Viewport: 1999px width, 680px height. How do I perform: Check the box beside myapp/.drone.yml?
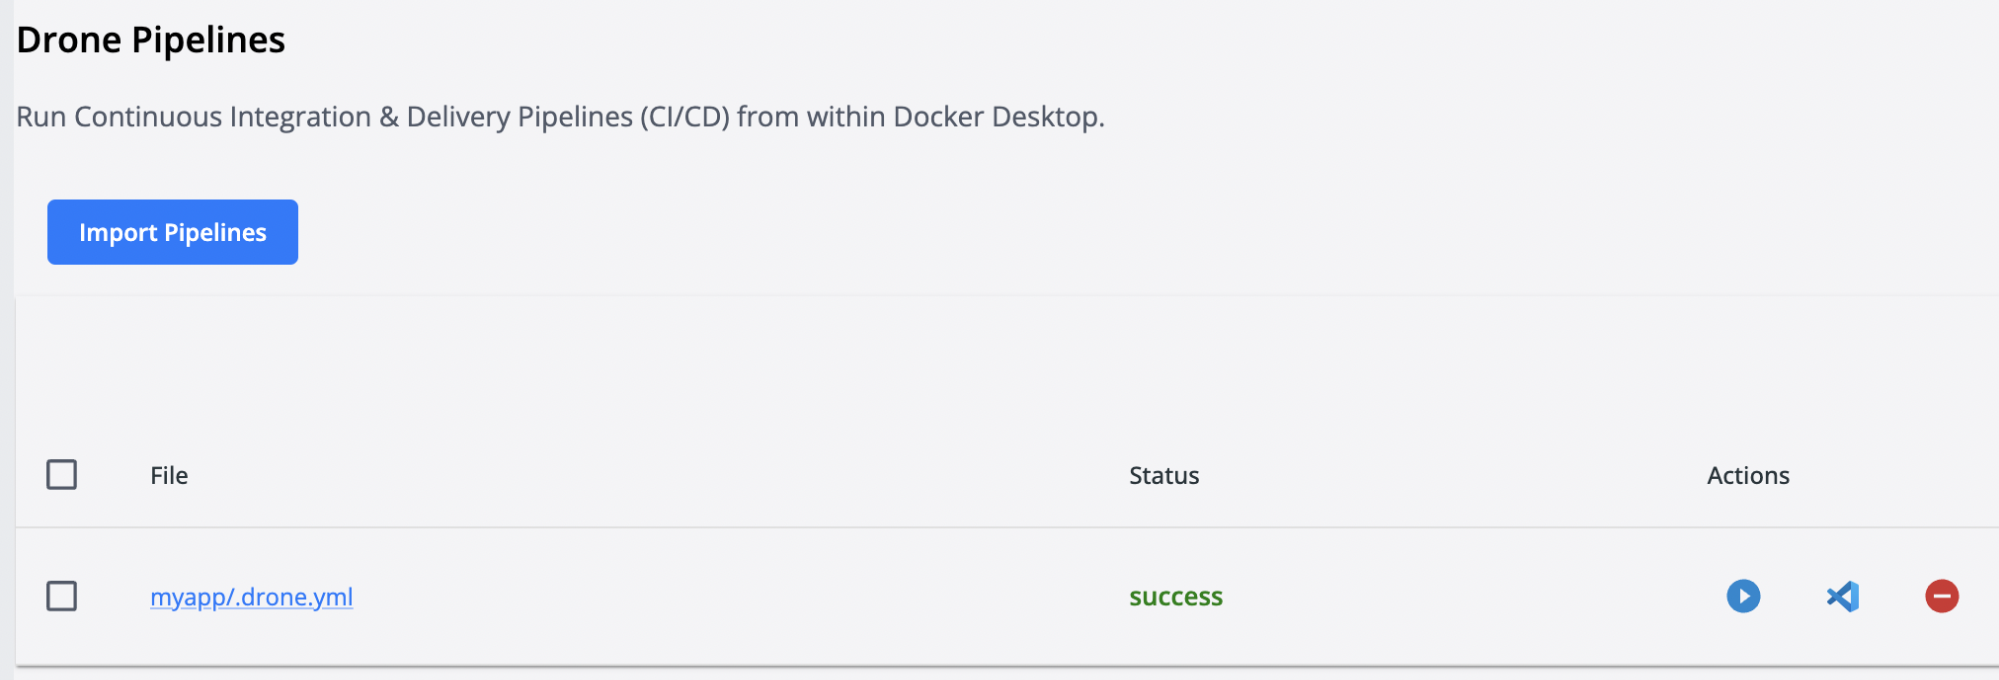62,596
